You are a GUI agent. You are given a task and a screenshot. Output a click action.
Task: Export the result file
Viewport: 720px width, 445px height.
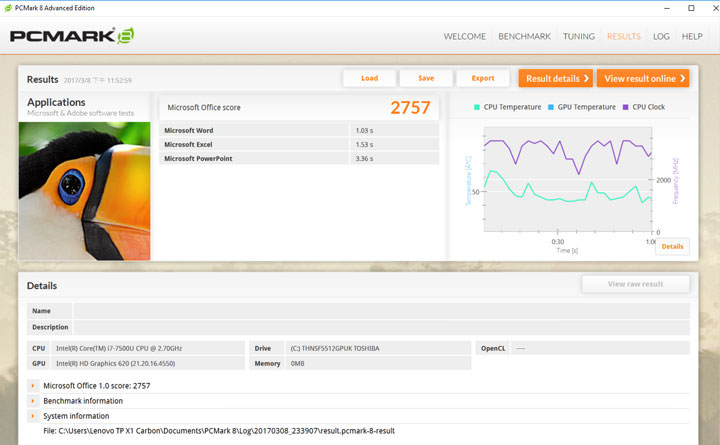(x=483, y=78)
